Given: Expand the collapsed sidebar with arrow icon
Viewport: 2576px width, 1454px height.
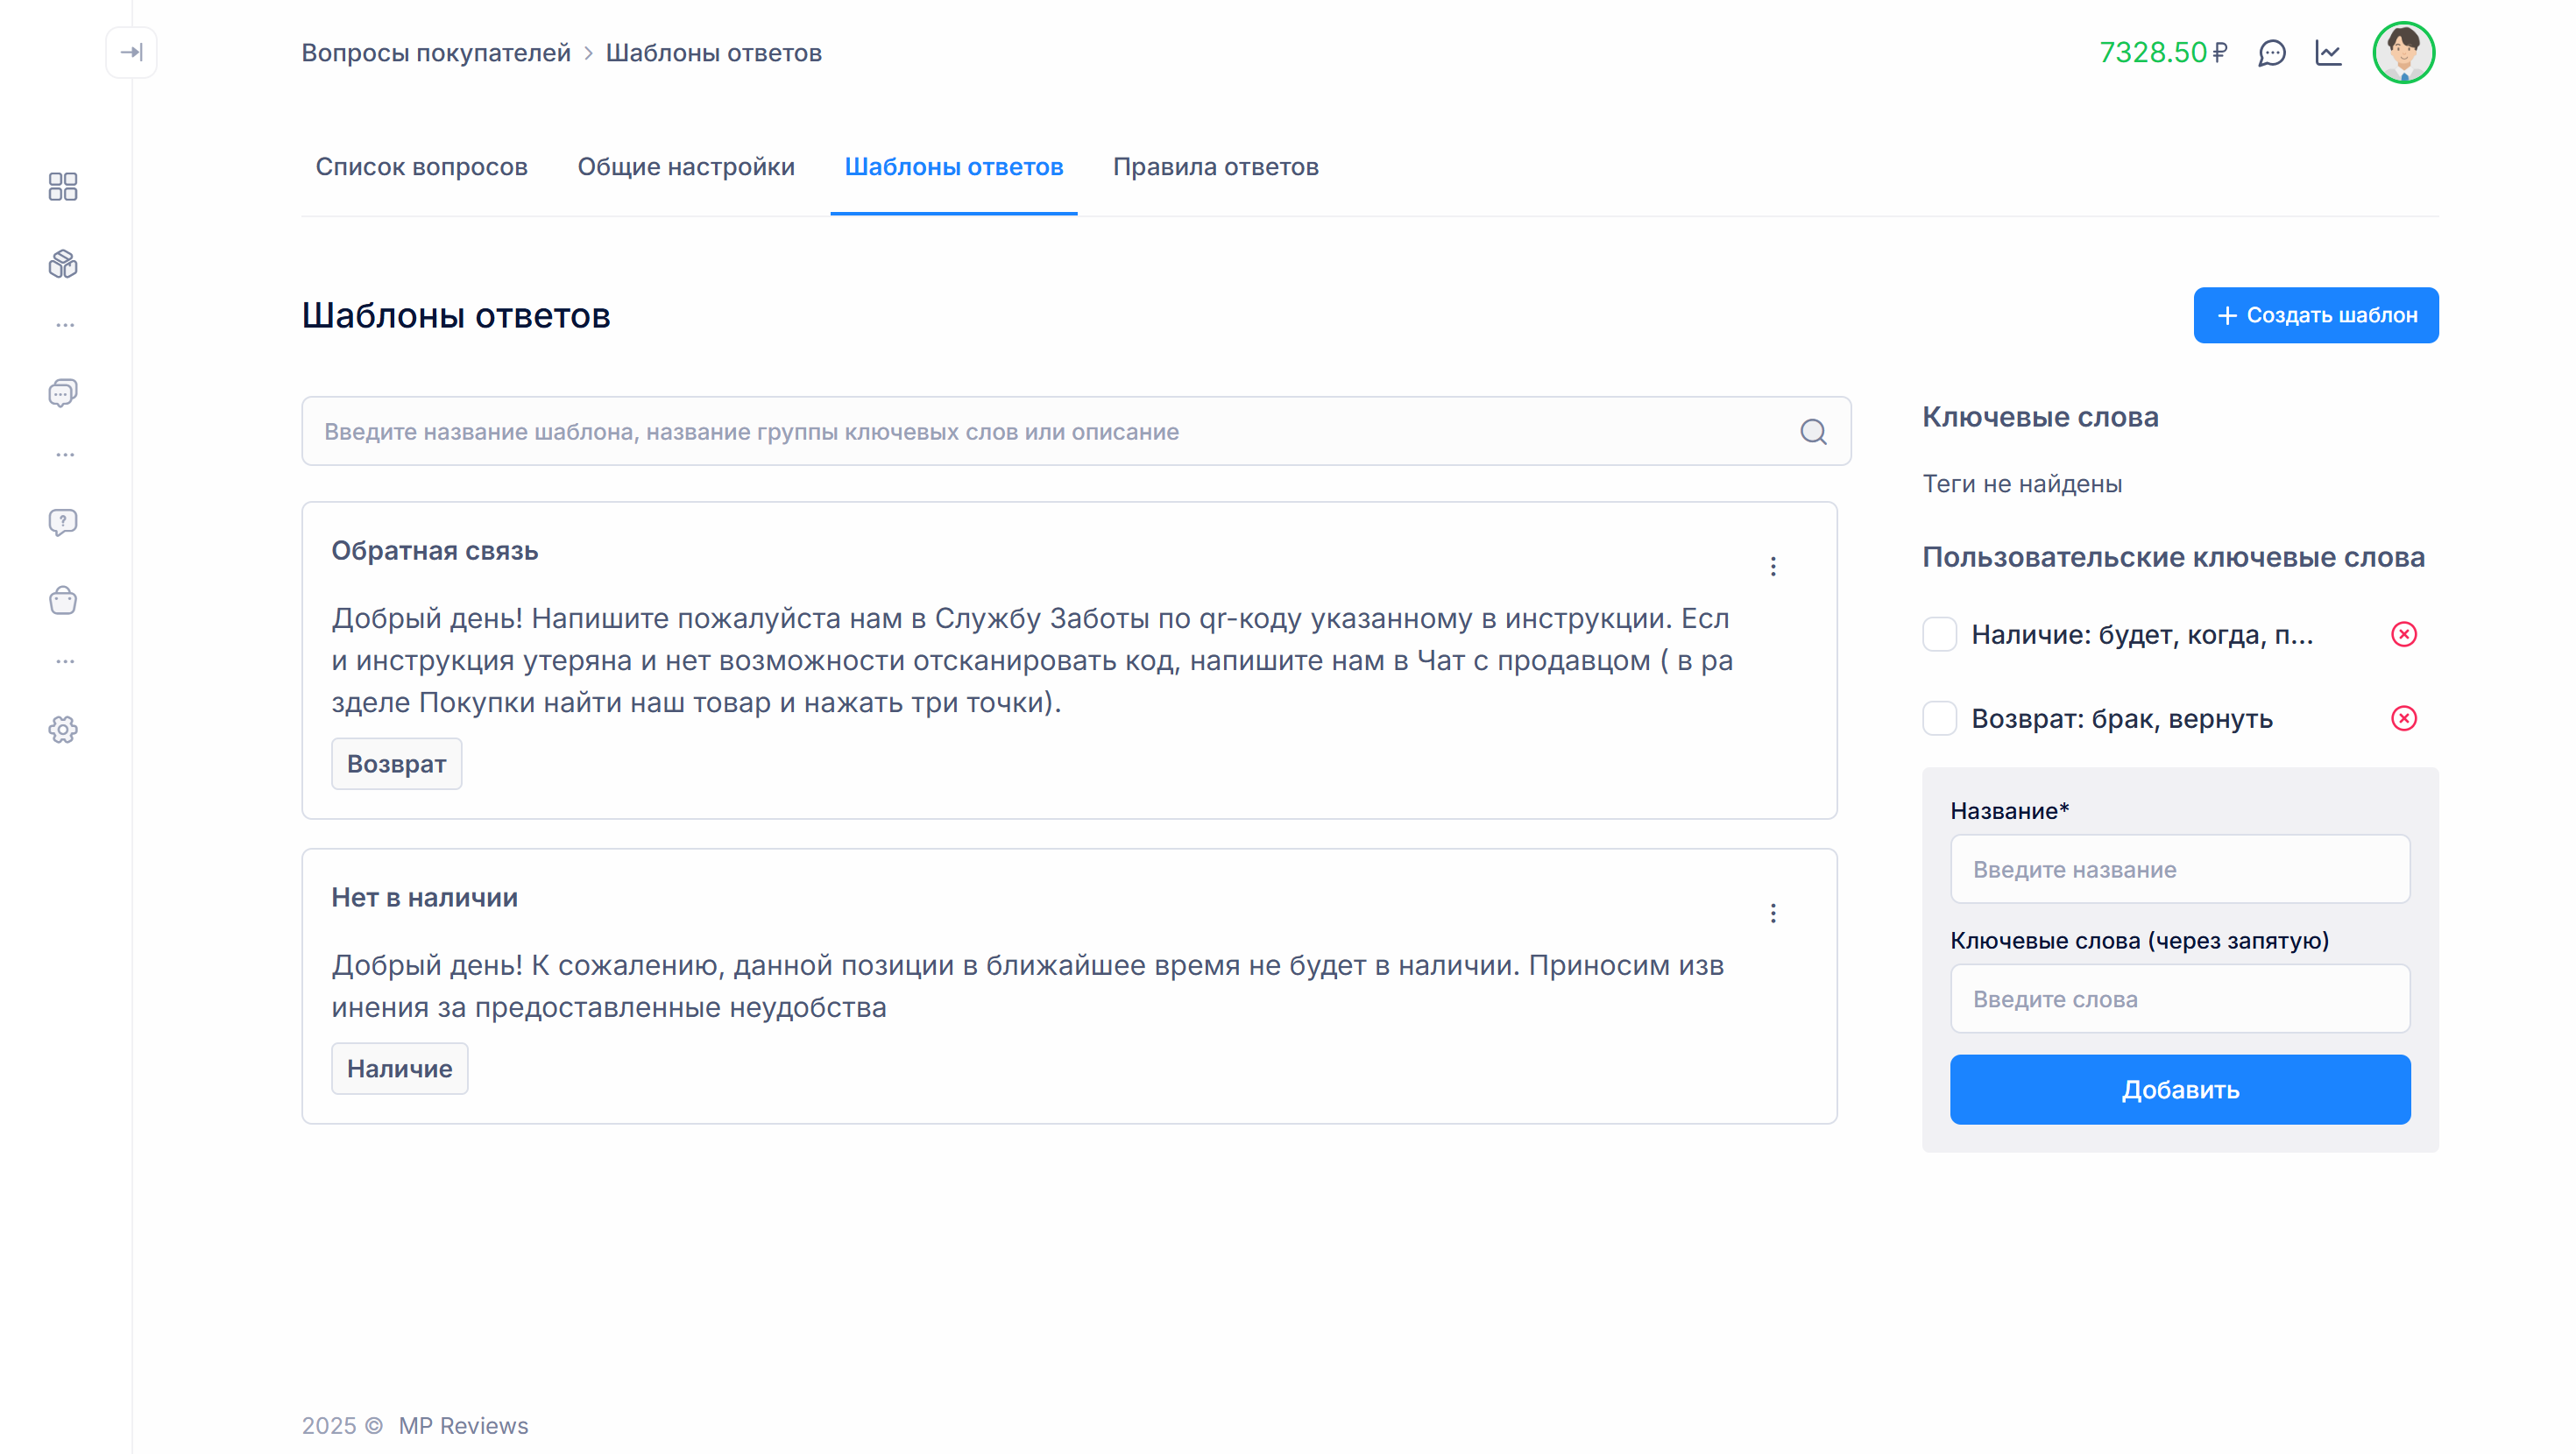Looking at the screenshot, I should click(131, 52).
